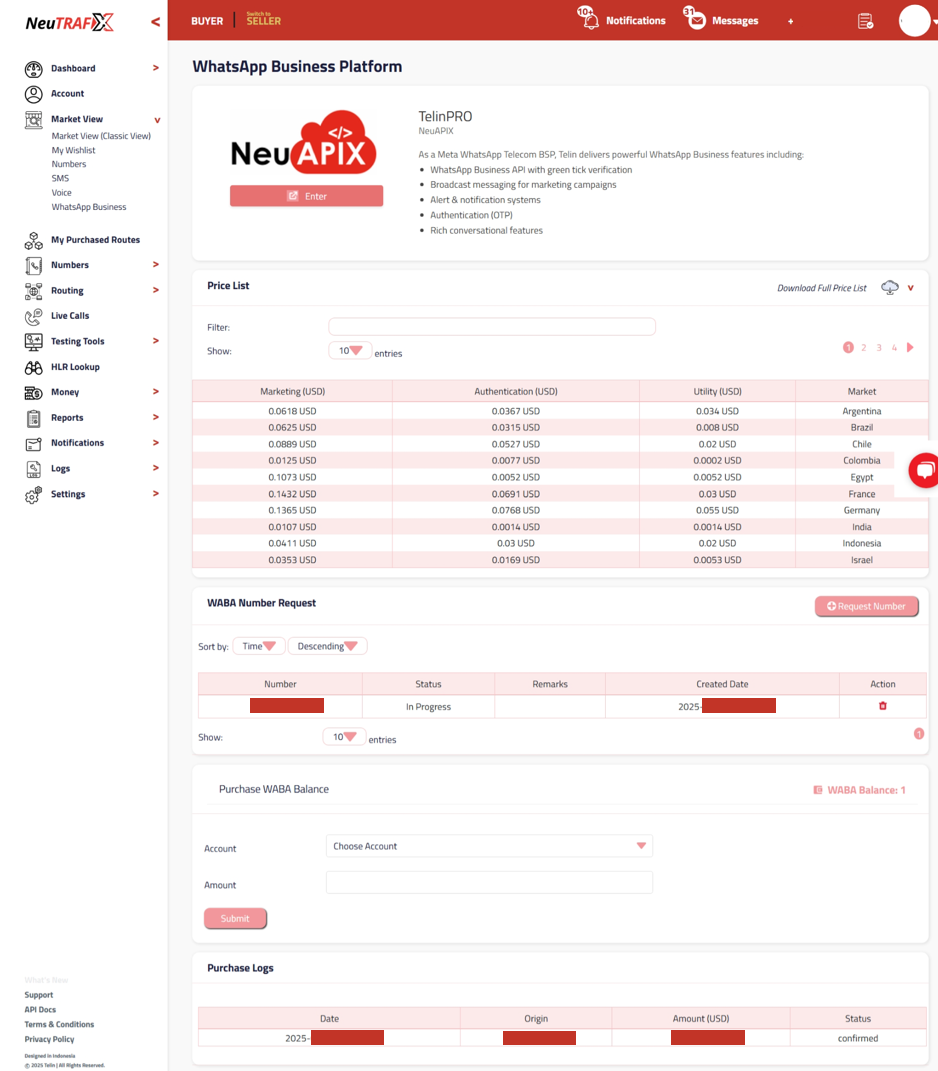Open the Logs file icon
The image size is (938, 1071).
33,469
